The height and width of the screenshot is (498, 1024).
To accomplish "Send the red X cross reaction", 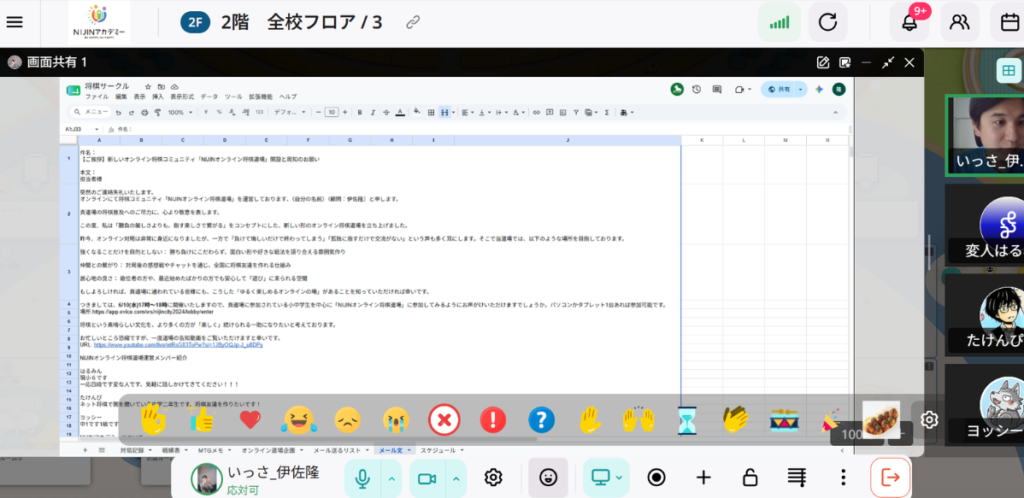I will point(444,420).
